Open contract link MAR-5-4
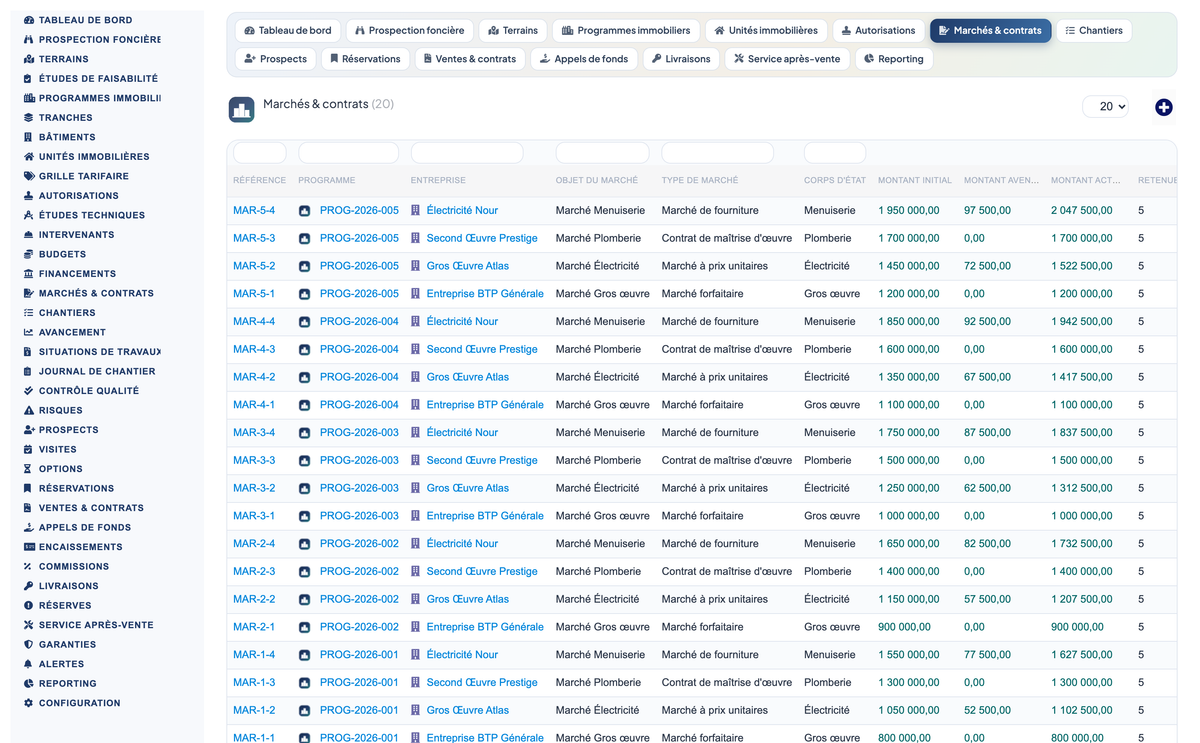The image size is (1200, 743). (x=254, y=211)
